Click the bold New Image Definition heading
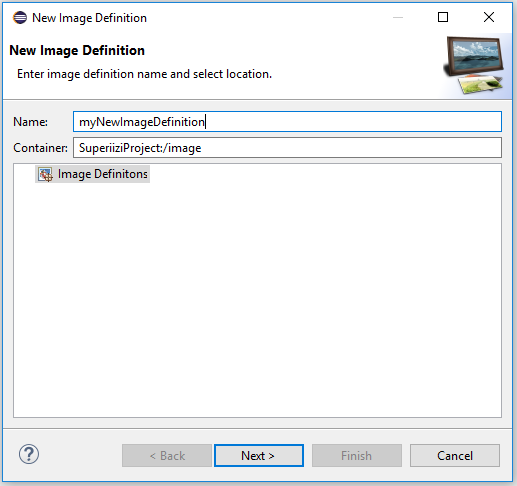This screenshot has height=486, width=517. coord(77,50)
